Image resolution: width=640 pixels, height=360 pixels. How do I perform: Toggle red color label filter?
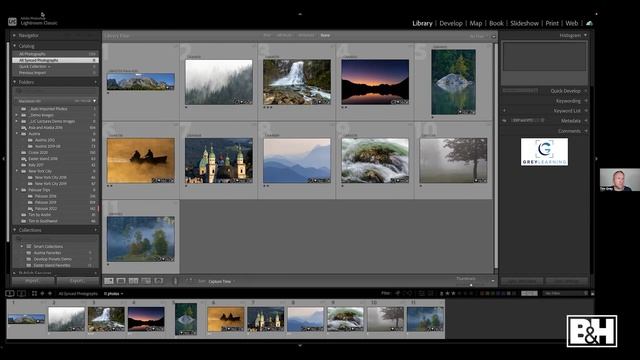483,293
